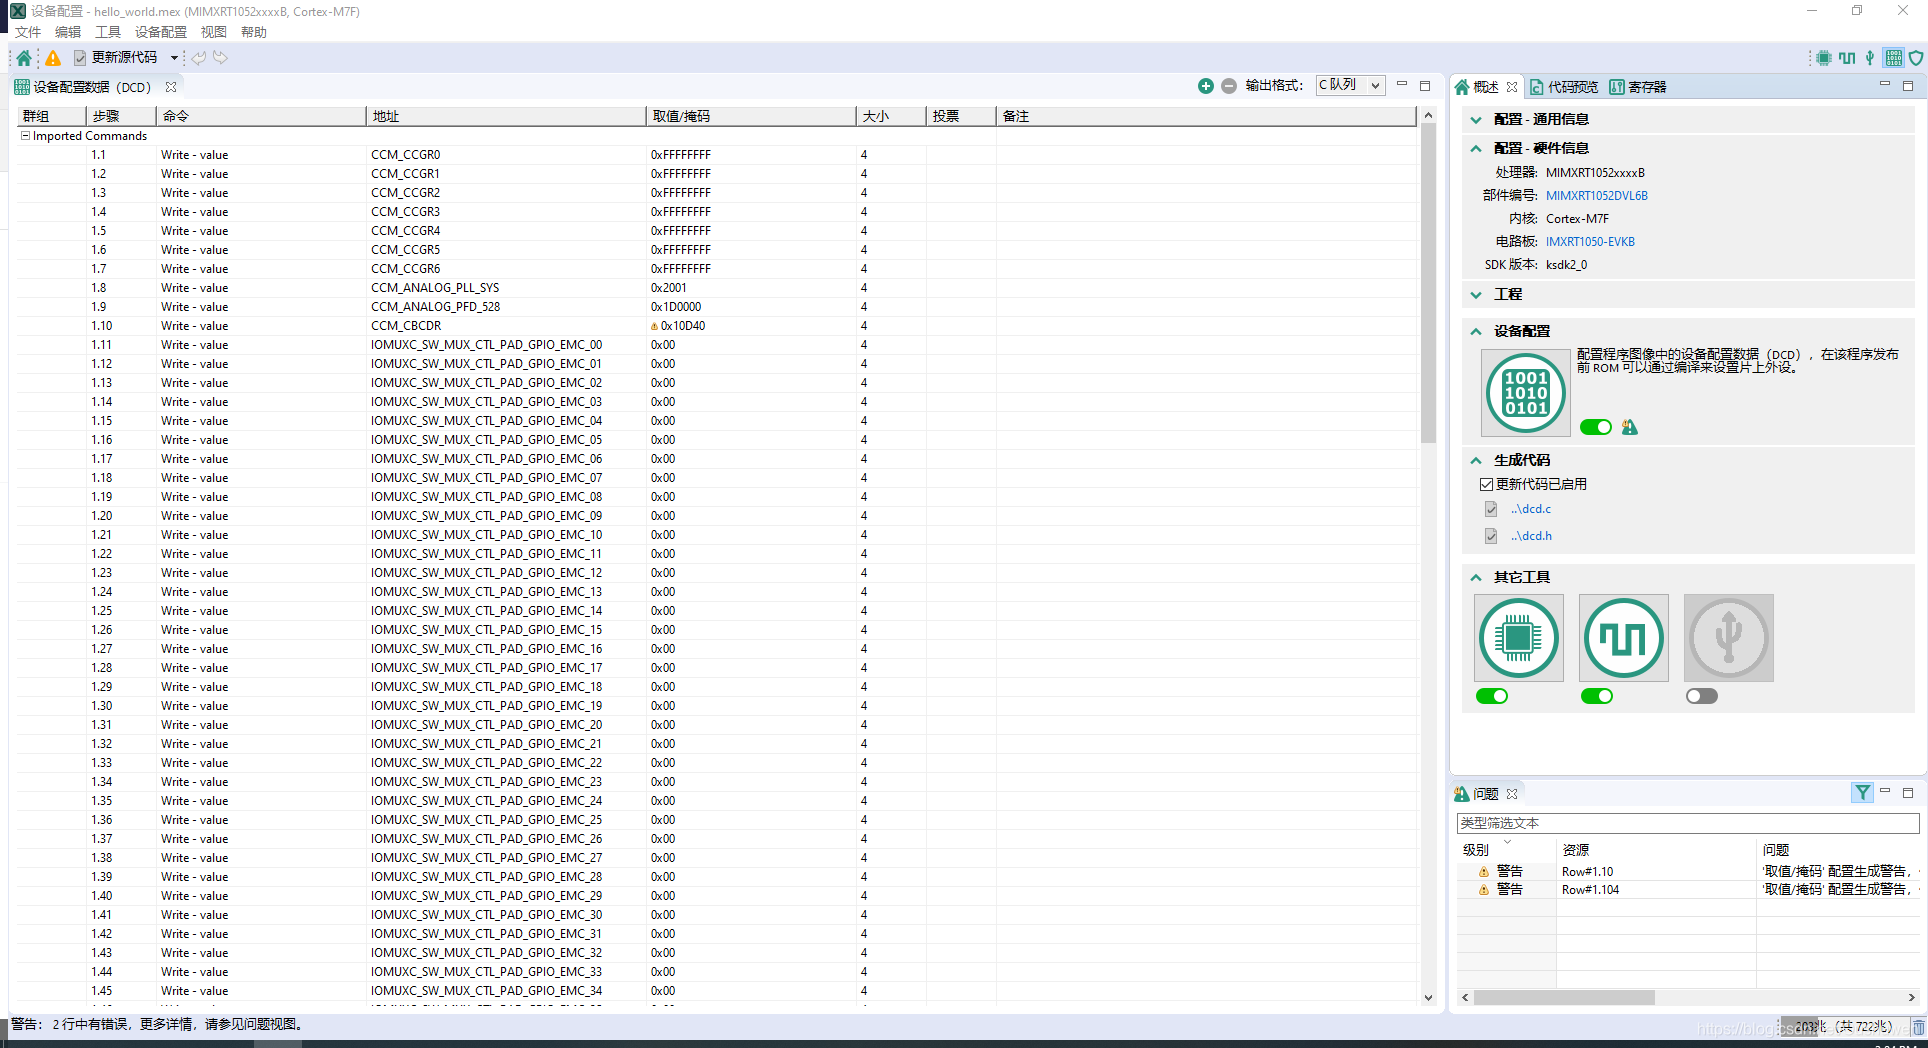This screenshot has height=1048, width=1928.
Task: Click the filter funnel icon in 问题 panel
Action: pyautogui.click(x=1862, y=793)
